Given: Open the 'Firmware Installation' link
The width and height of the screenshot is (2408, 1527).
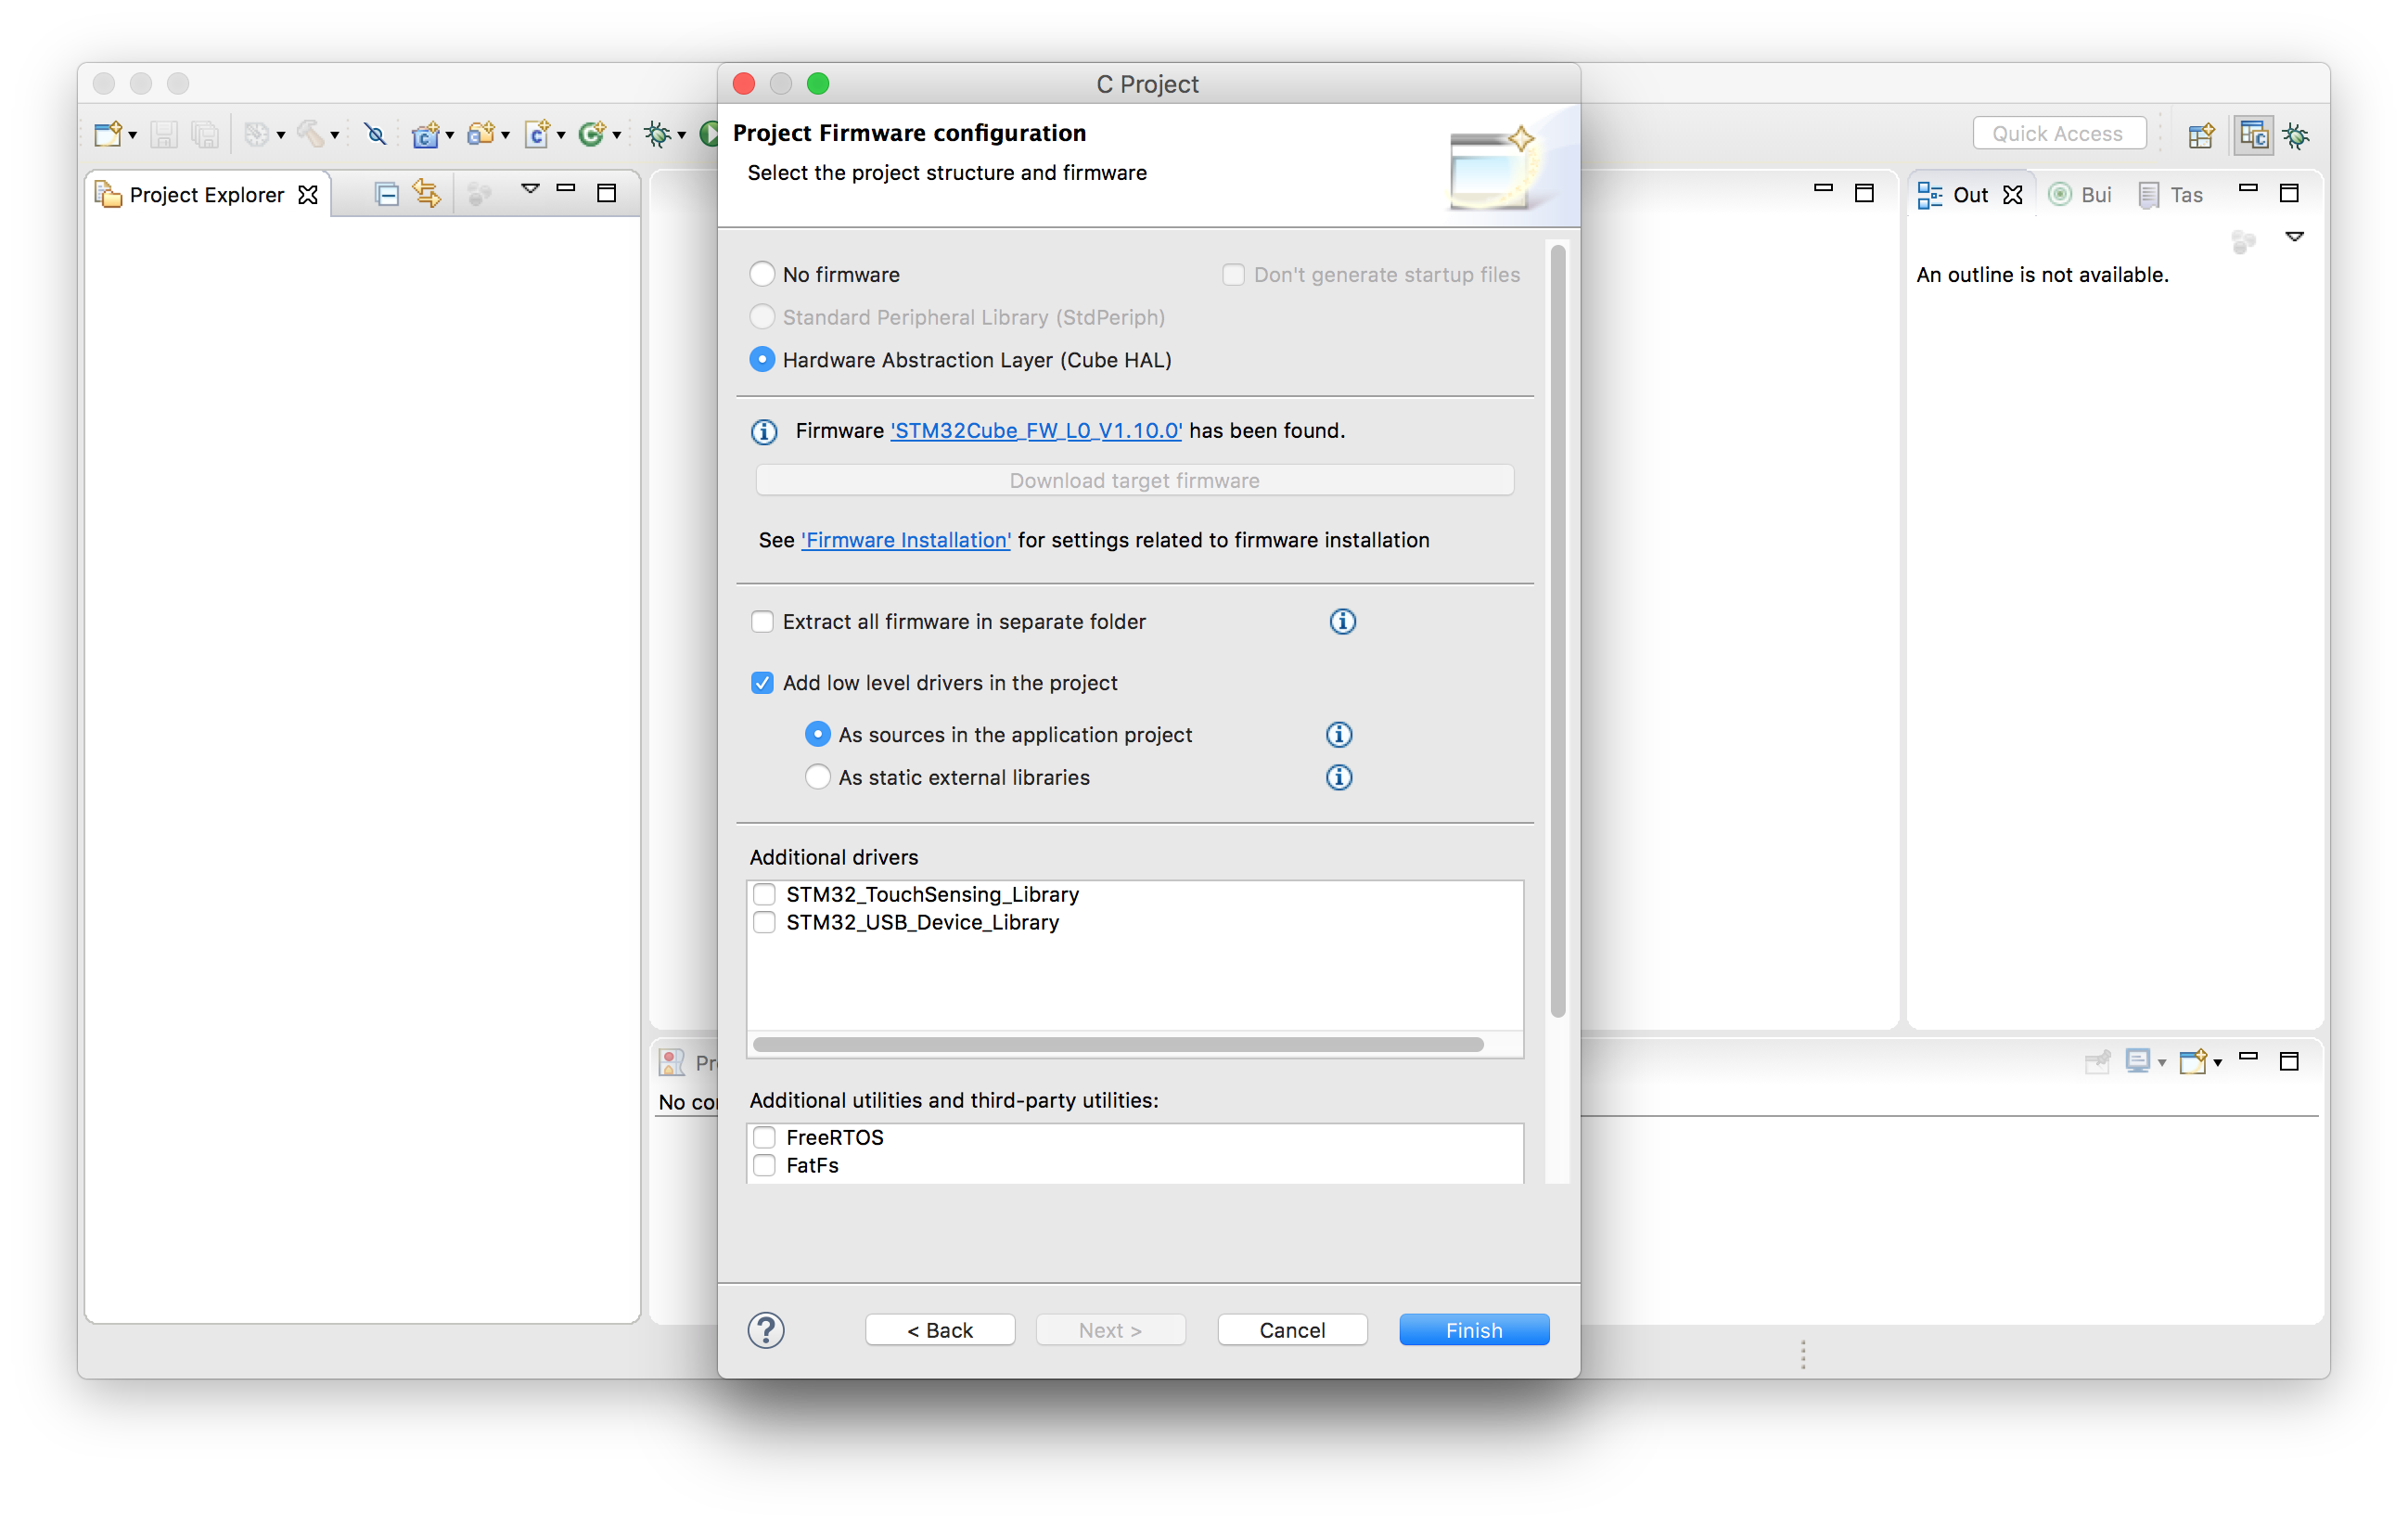Looking at the screenshot, I should (905, 540).
